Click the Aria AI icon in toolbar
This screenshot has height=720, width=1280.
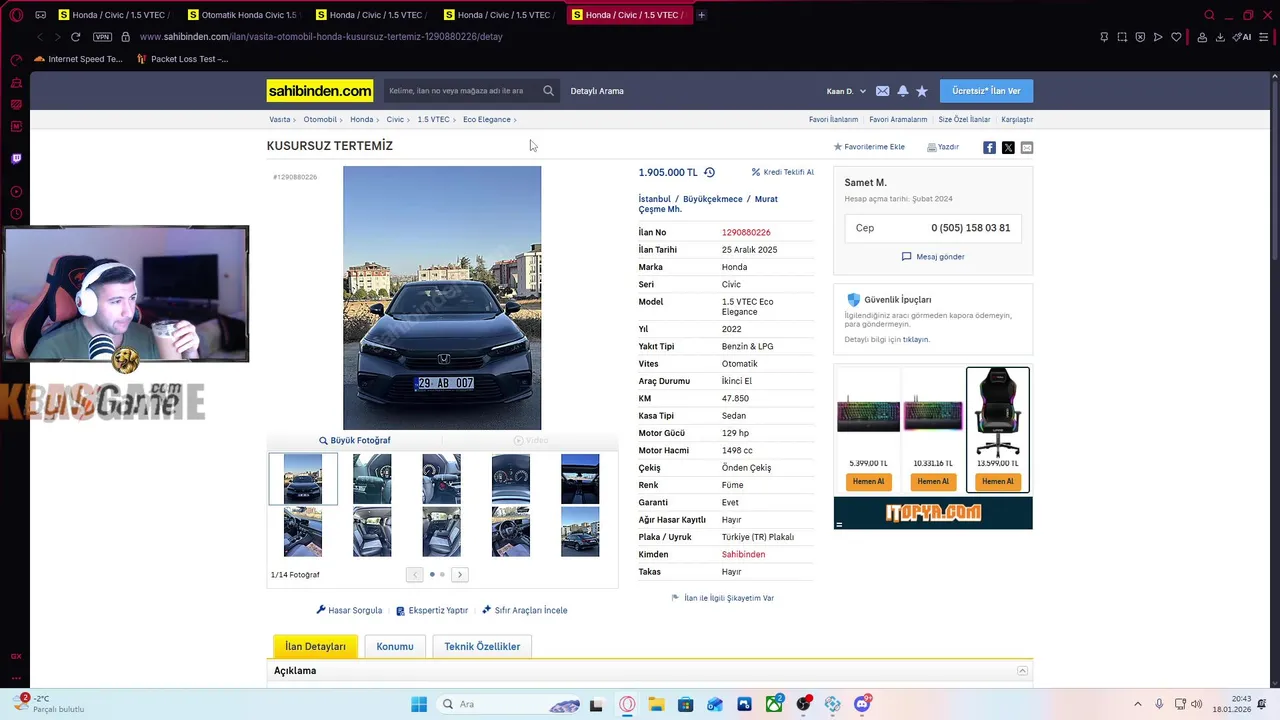point(1243,37)
